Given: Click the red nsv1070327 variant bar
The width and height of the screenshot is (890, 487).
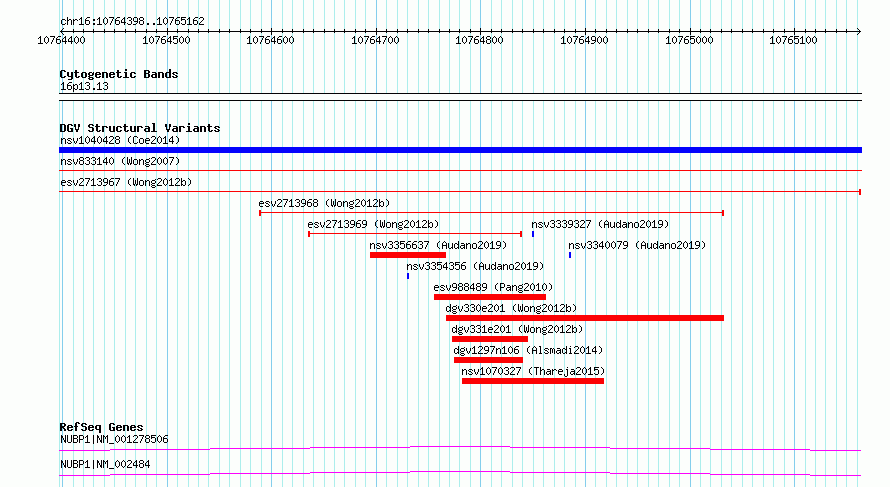Looking at the screenshot, I should click(x=533, y=381).
